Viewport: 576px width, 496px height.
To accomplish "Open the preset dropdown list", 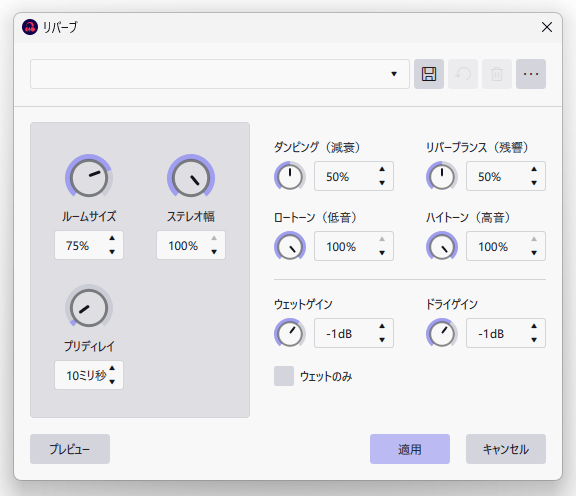I will coord(220,74).
